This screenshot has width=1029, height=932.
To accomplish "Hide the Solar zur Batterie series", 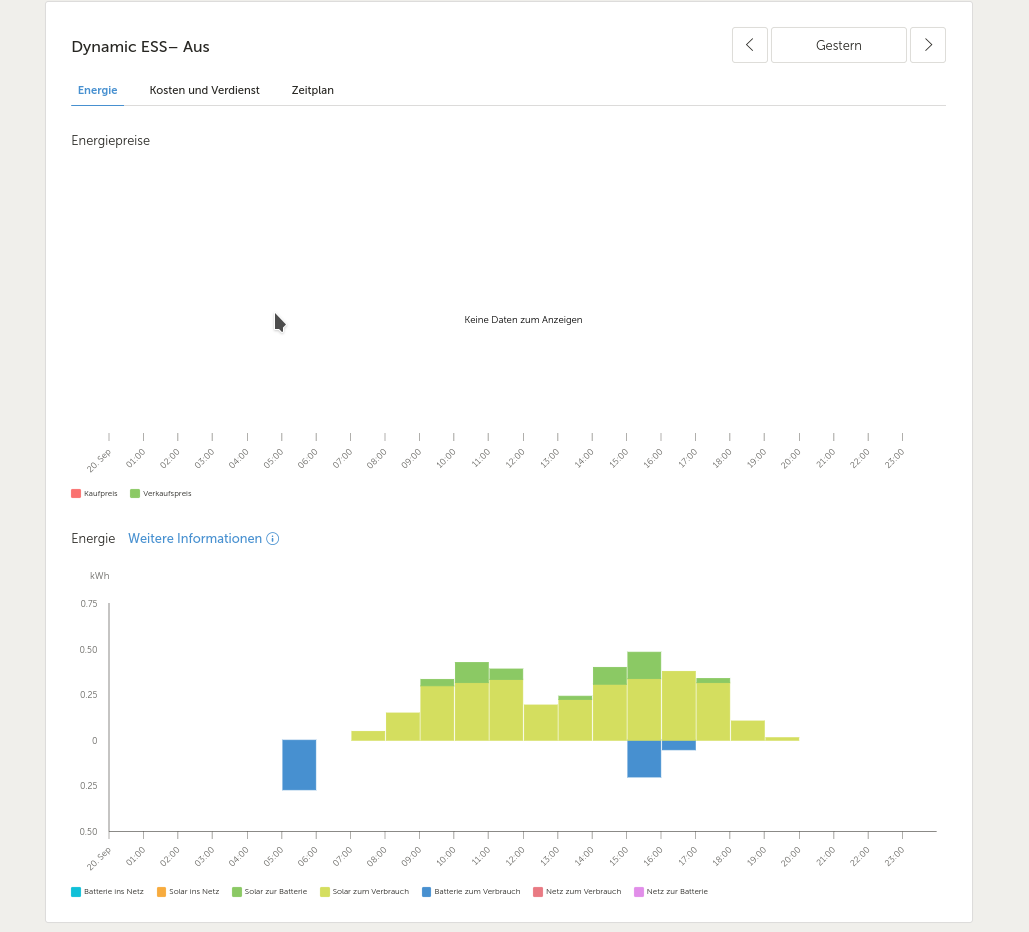I will (270, 892).
